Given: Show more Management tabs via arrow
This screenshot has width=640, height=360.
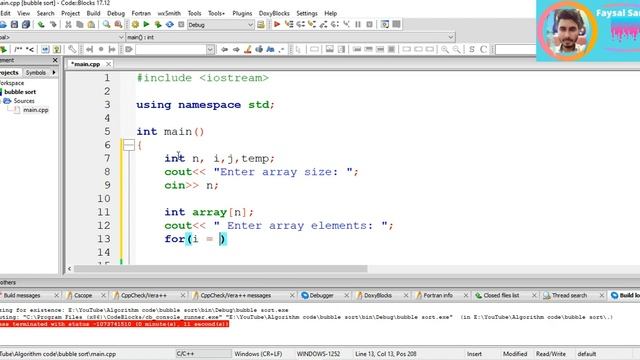Looking at the screenshot, I should click(x=54, y=72).
